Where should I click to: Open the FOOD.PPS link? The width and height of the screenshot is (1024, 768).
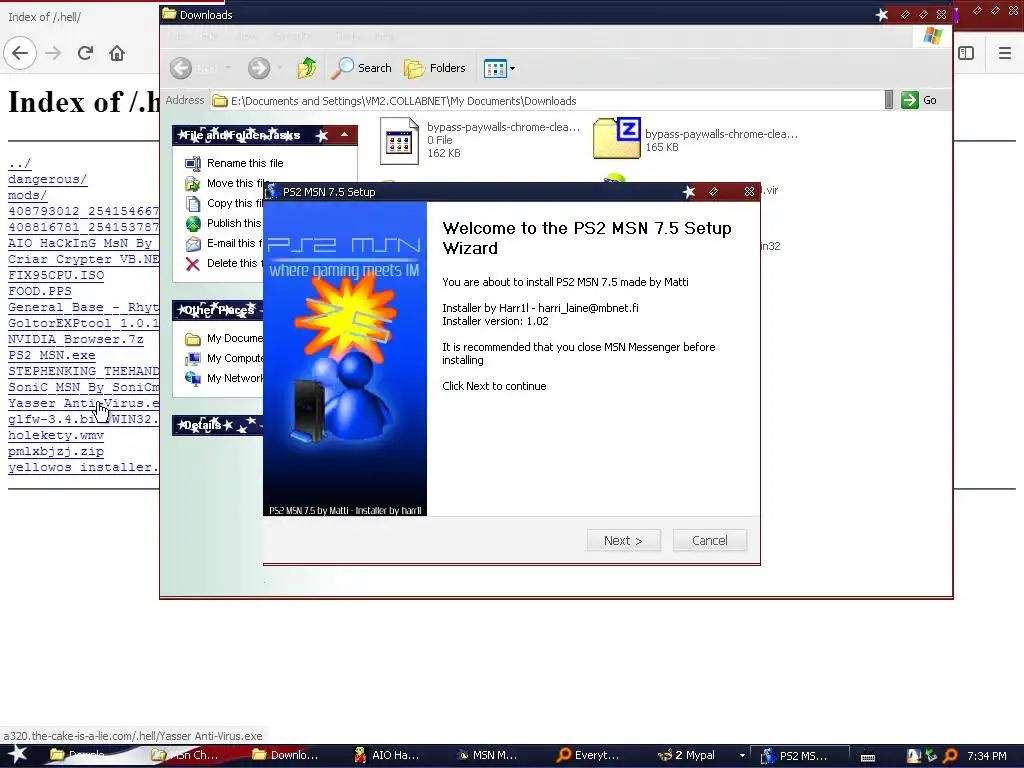tap(40, 291)
